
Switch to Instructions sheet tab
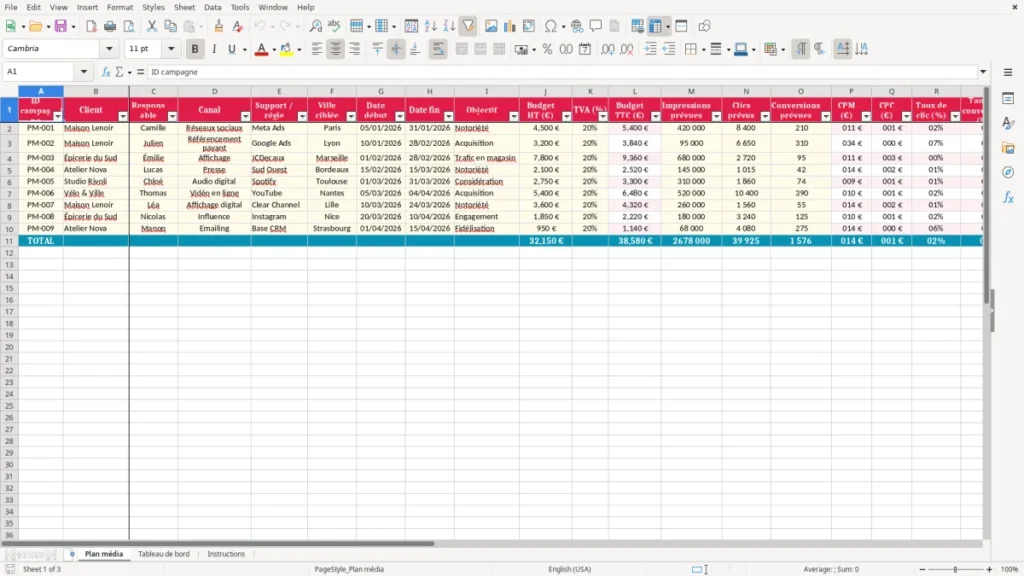[226, 554]
